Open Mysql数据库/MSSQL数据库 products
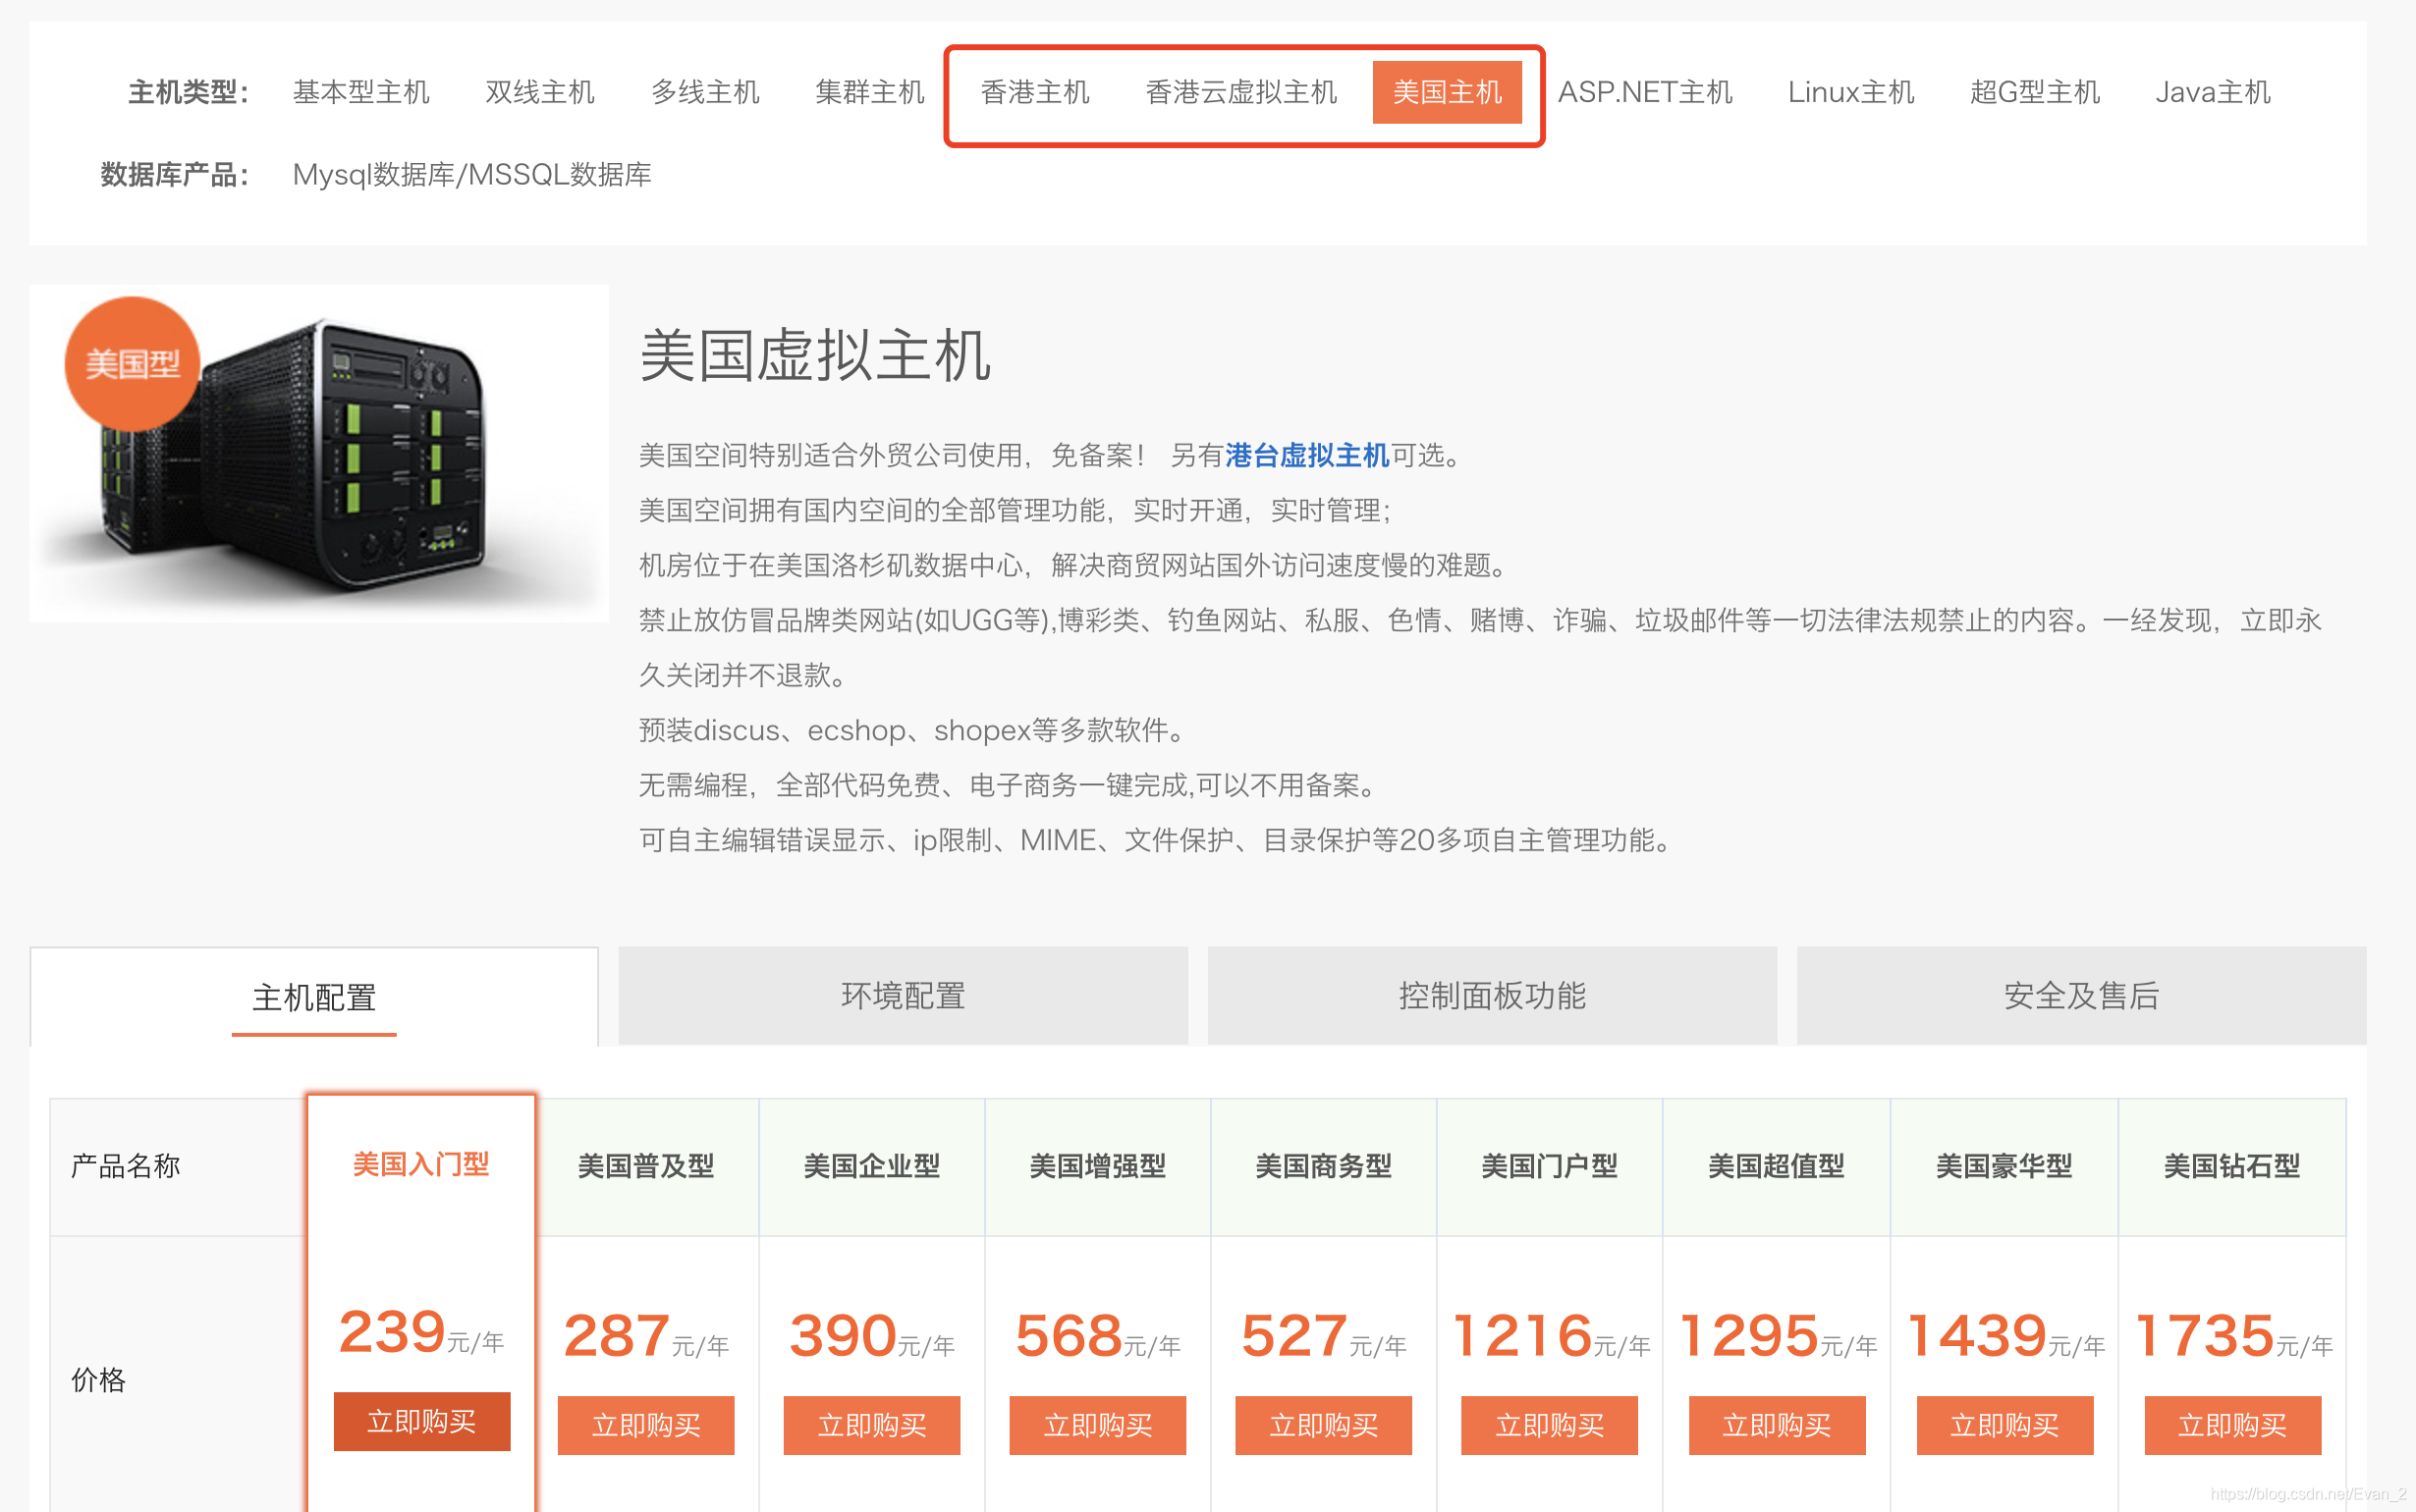 471,173
